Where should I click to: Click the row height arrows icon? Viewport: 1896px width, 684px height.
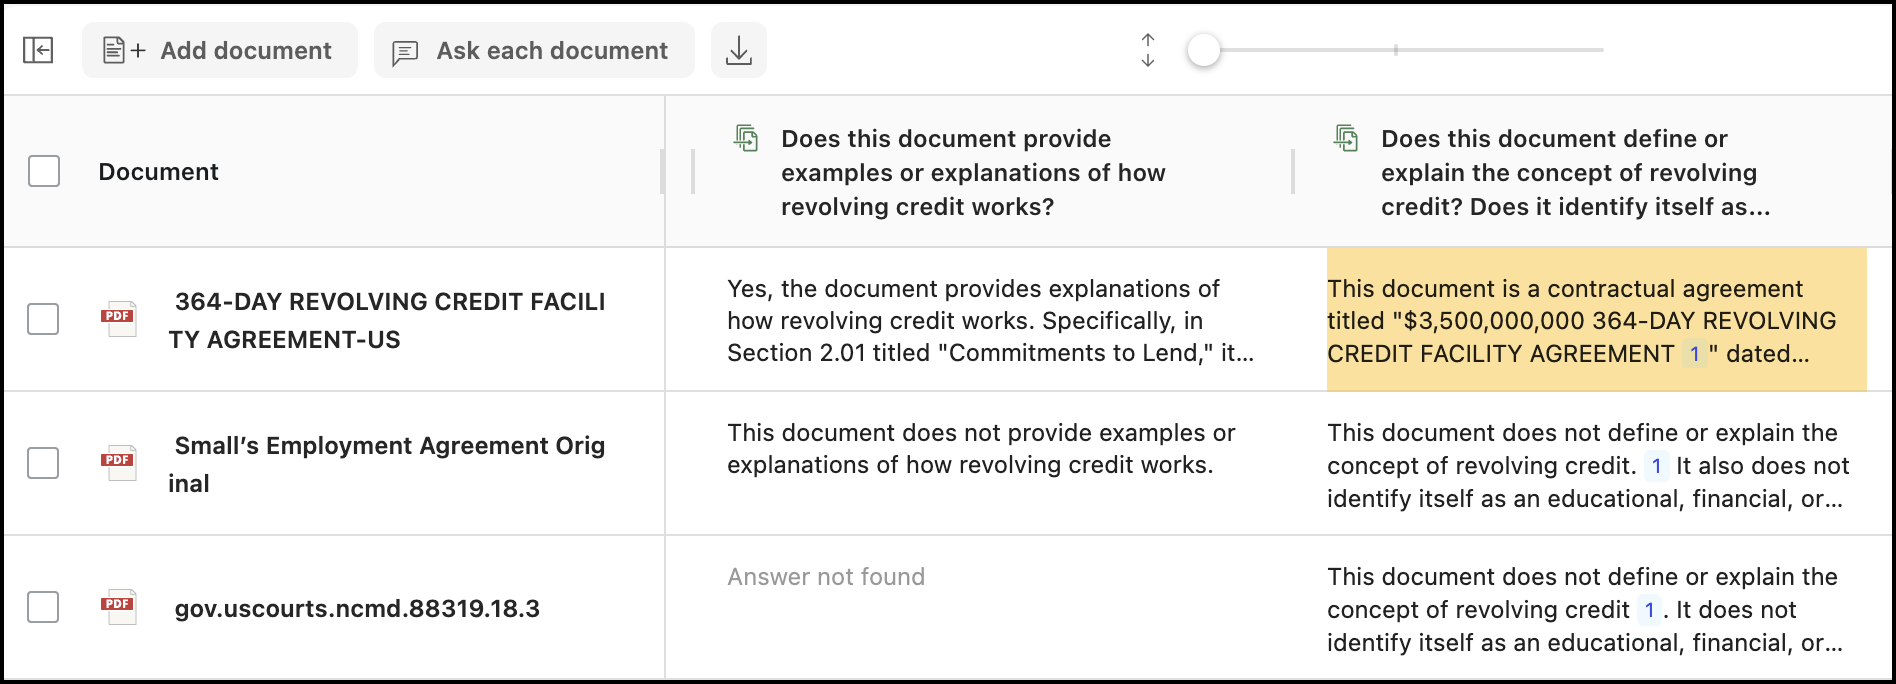[x=1147, y=50]
